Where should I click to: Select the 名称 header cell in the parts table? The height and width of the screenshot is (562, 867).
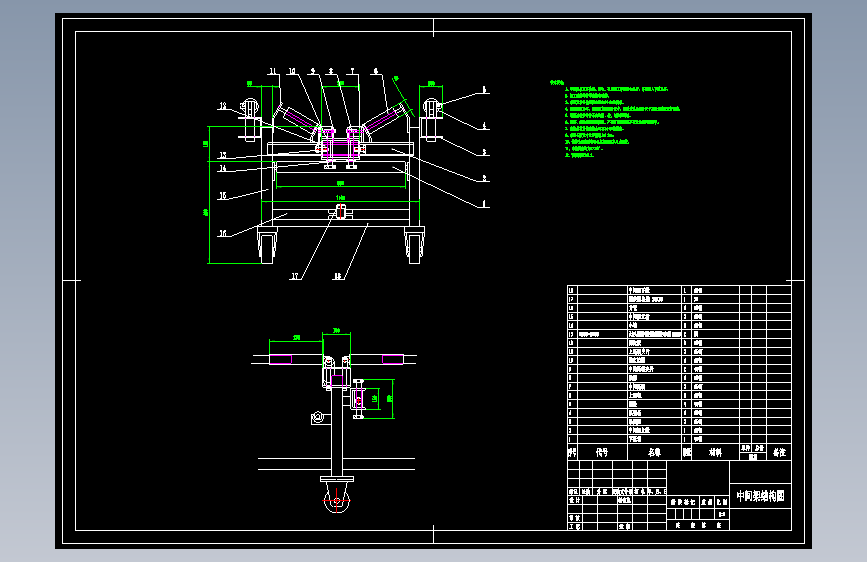tap(654, 452)
